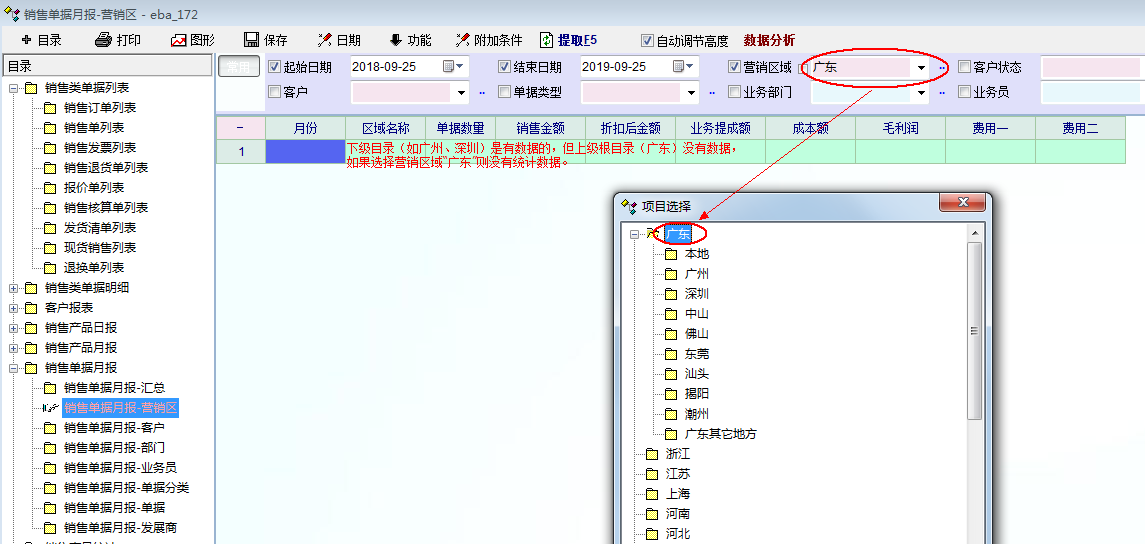Click the 提取E5 refresh icon
The width and height of the screenshot is (1145, 544).
pyautogui.click(x=547, y=40)
